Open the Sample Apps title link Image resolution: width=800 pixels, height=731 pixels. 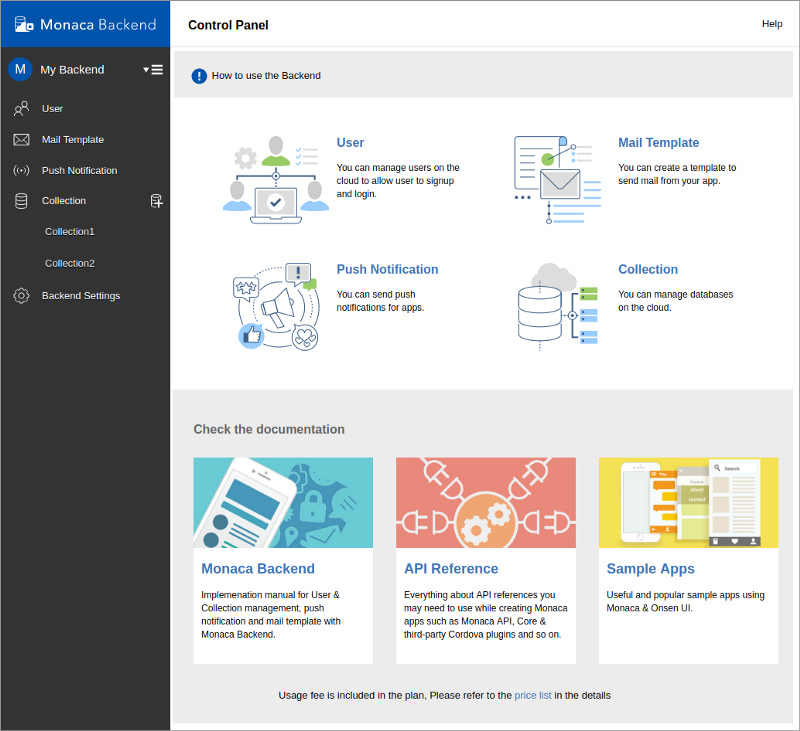click(650, 569)
